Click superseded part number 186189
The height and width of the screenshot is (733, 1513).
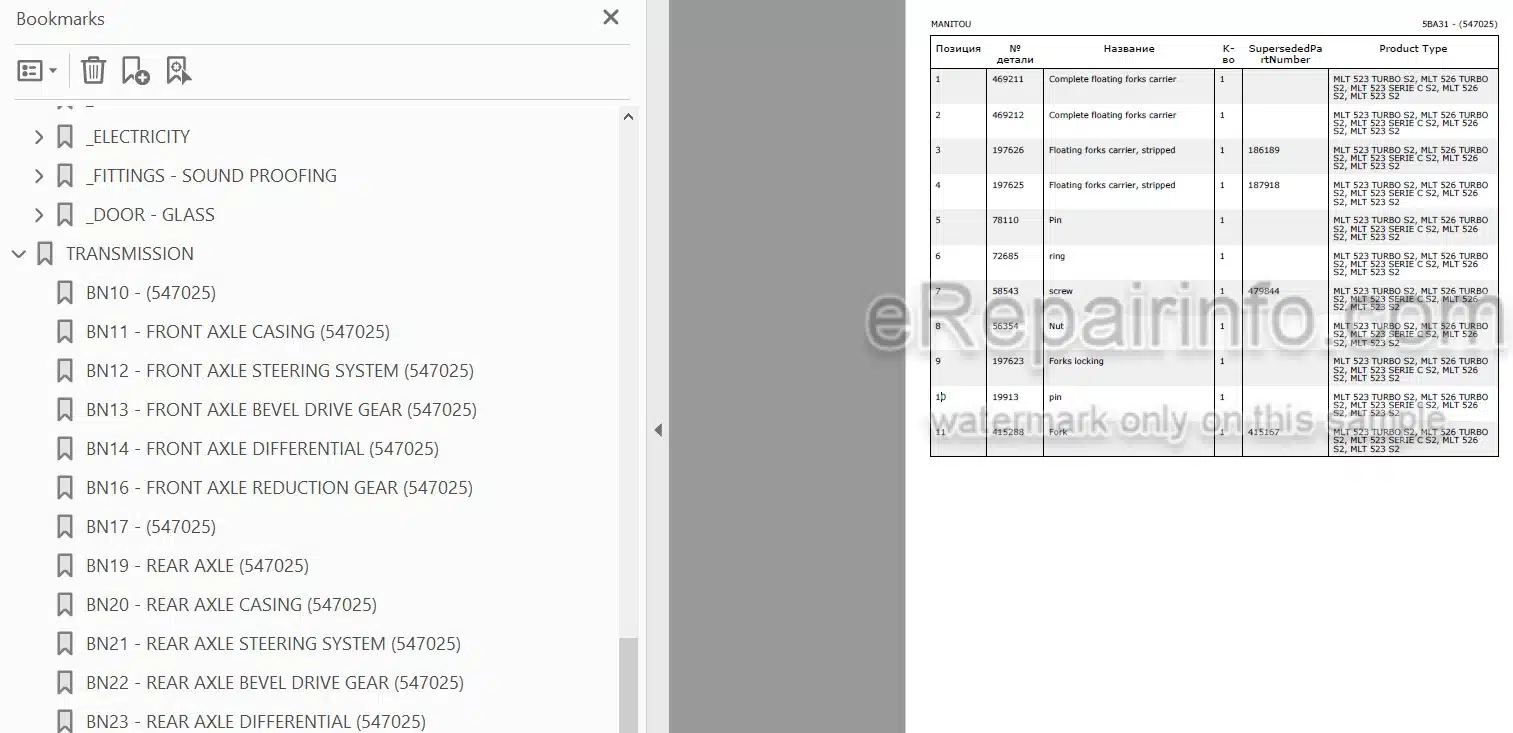pos(1264,150)
